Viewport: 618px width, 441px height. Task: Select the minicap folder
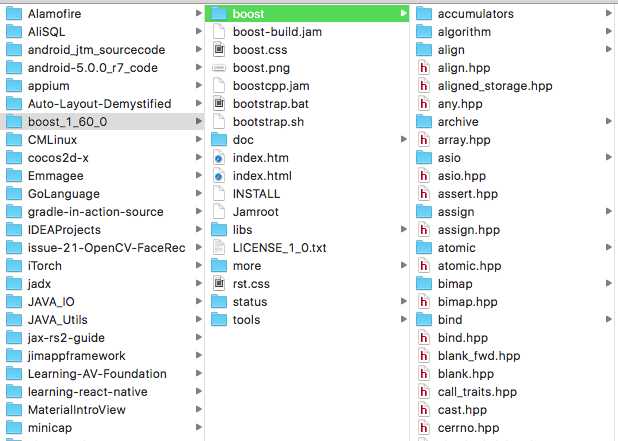[x=102, y=428]
